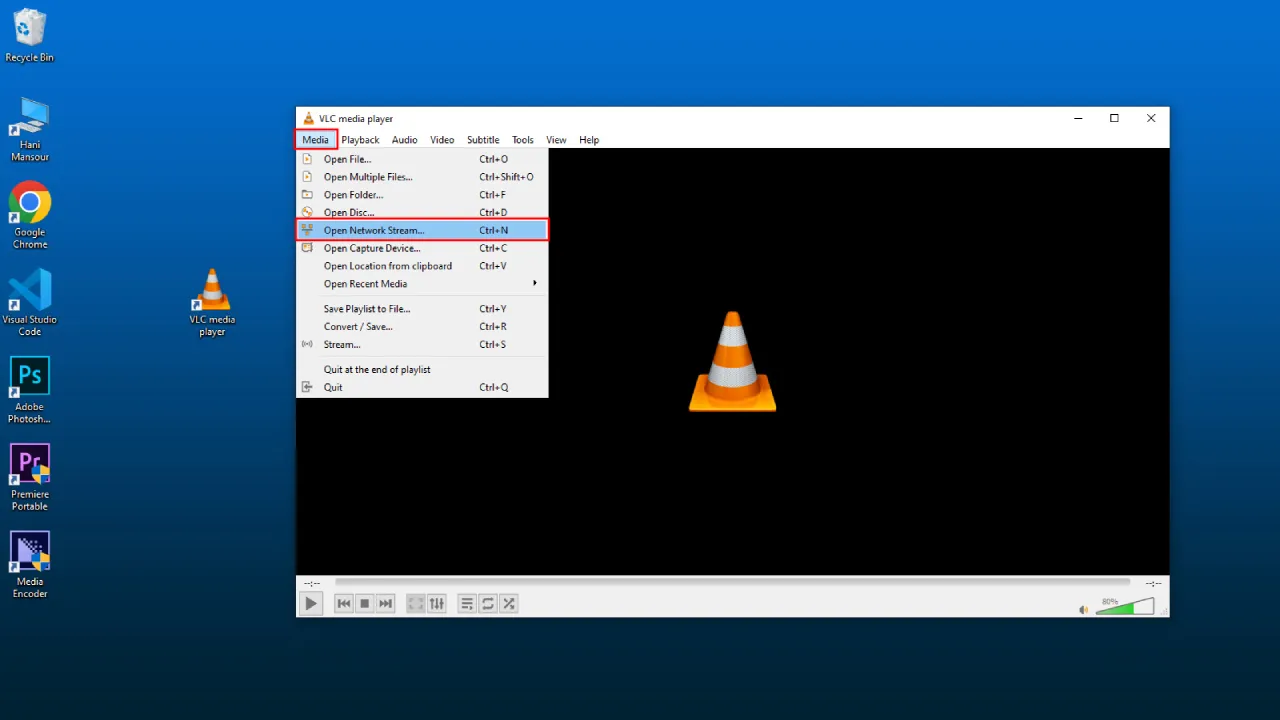Viewport: 1280px width, 720px height.
Task: Select the Adobe Photoshop desktop shortcut
Action: (x=30, y=390)
